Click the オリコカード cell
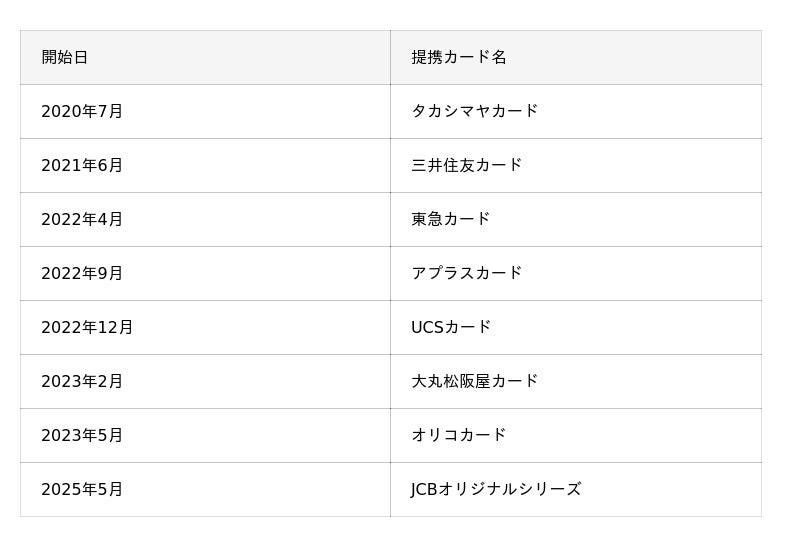The height and width of the screenshot is (547, 800). point(459,435)
